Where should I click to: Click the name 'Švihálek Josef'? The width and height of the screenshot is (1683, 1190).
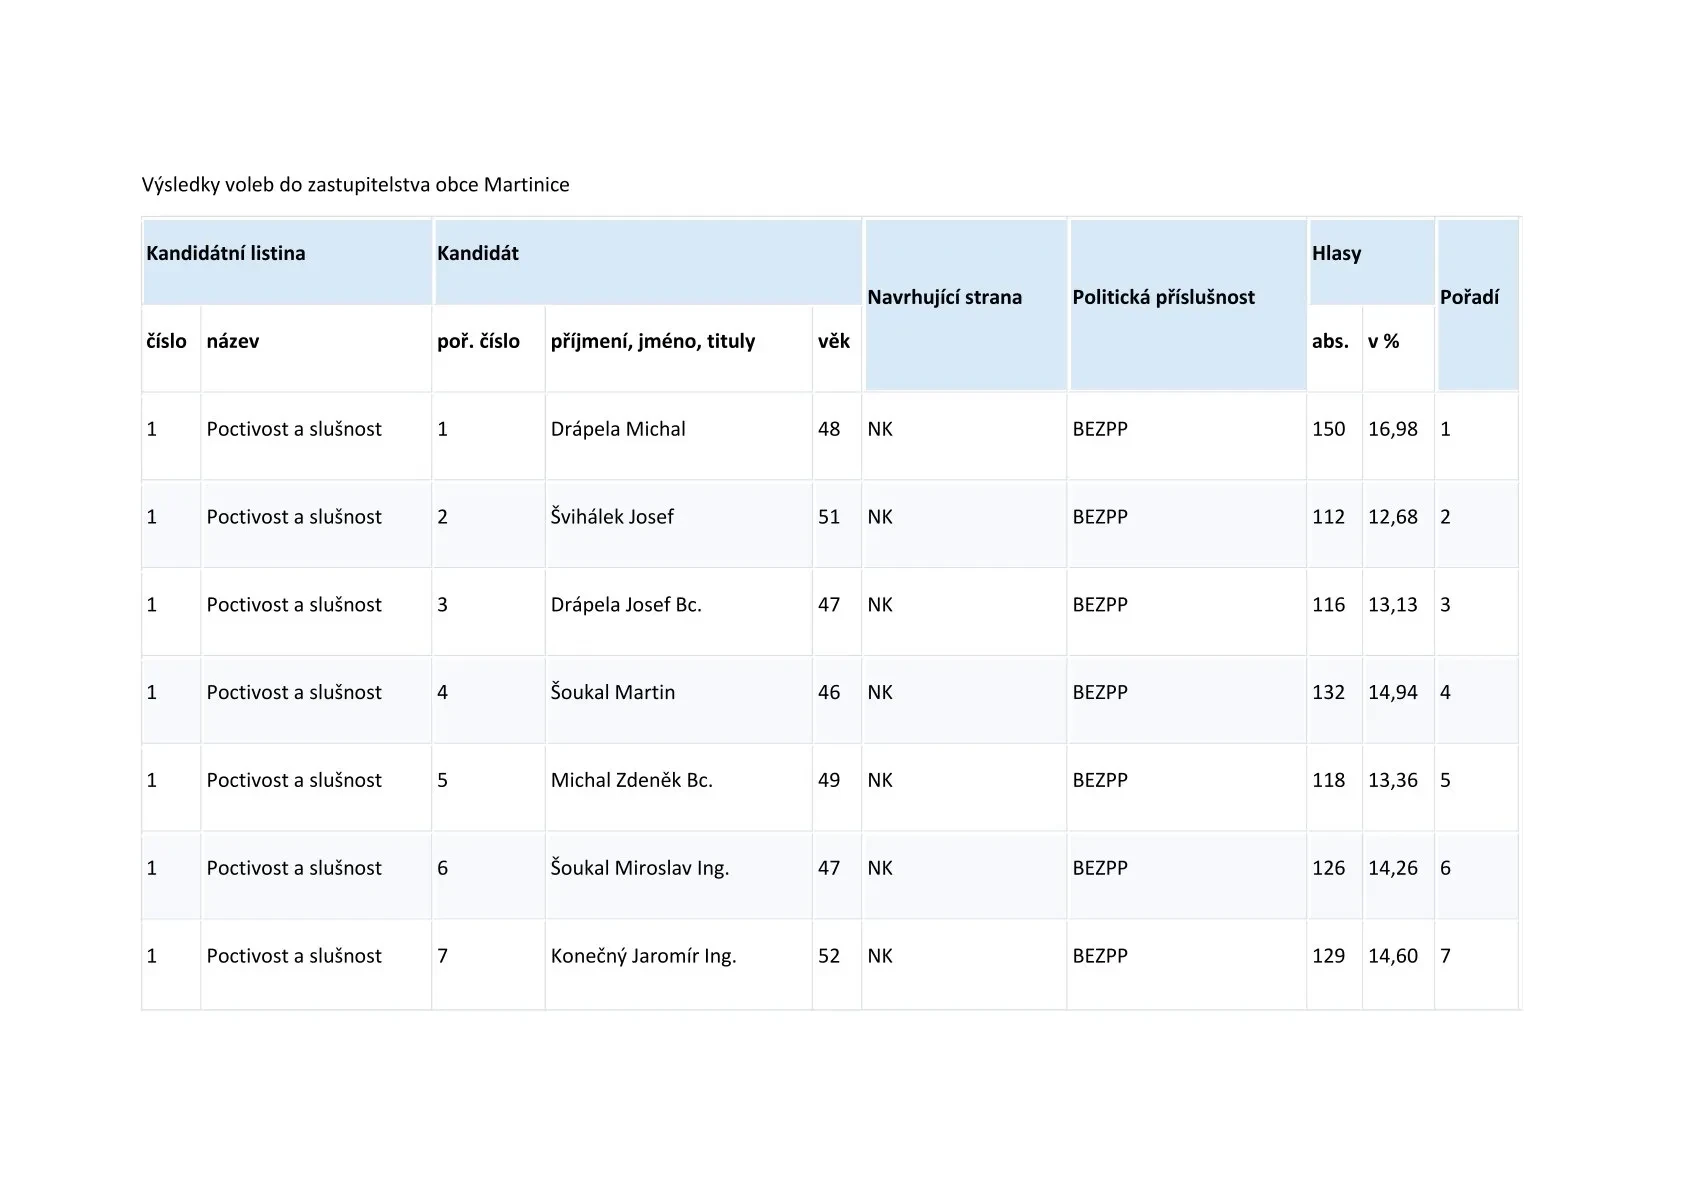point(612,517)
